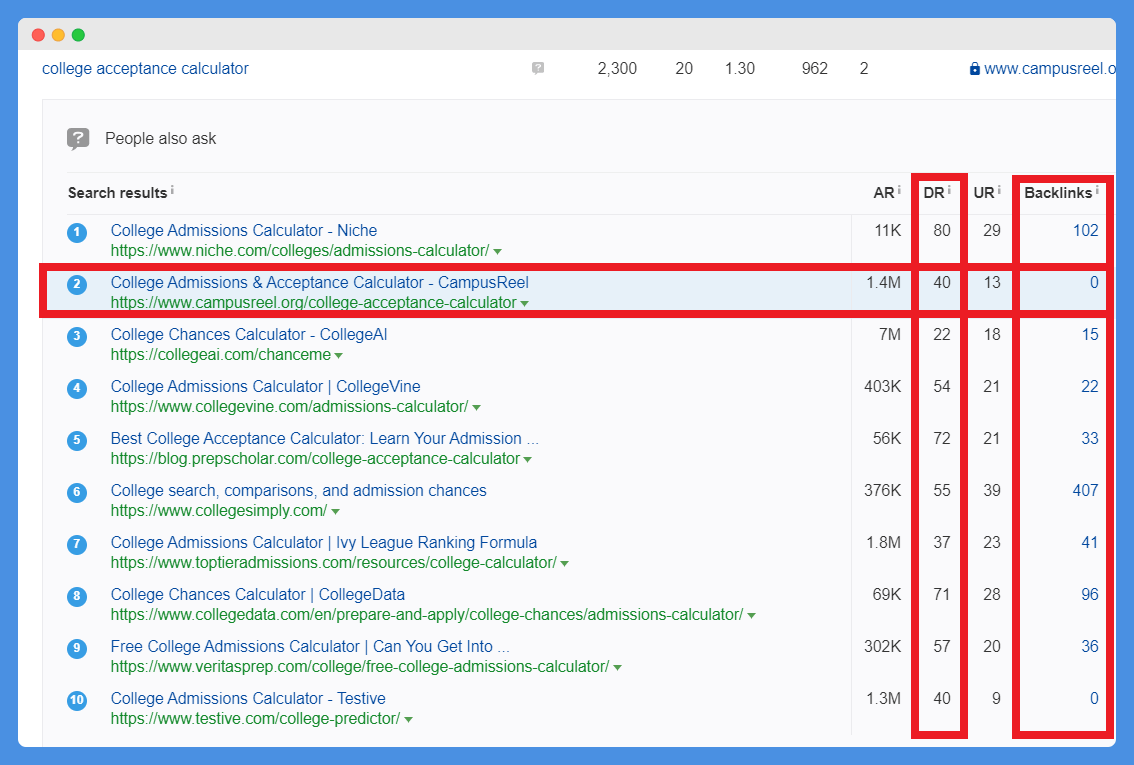Expand the collegevine.com URL dropdown arrow
1134x765 pixels.
tap(477, 408)
